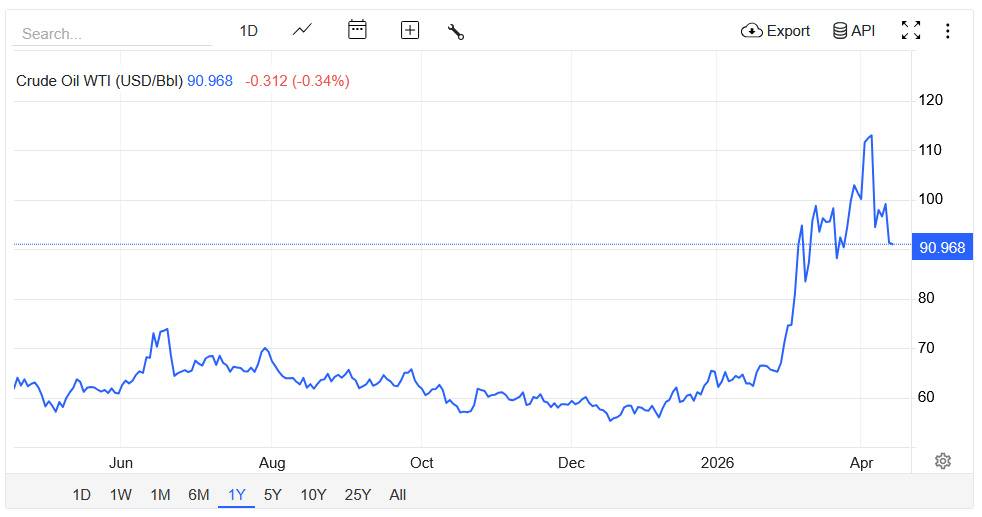Select the 25Y time range tab
The height and width of the screenshot is (517, 982).
(358, 495)
